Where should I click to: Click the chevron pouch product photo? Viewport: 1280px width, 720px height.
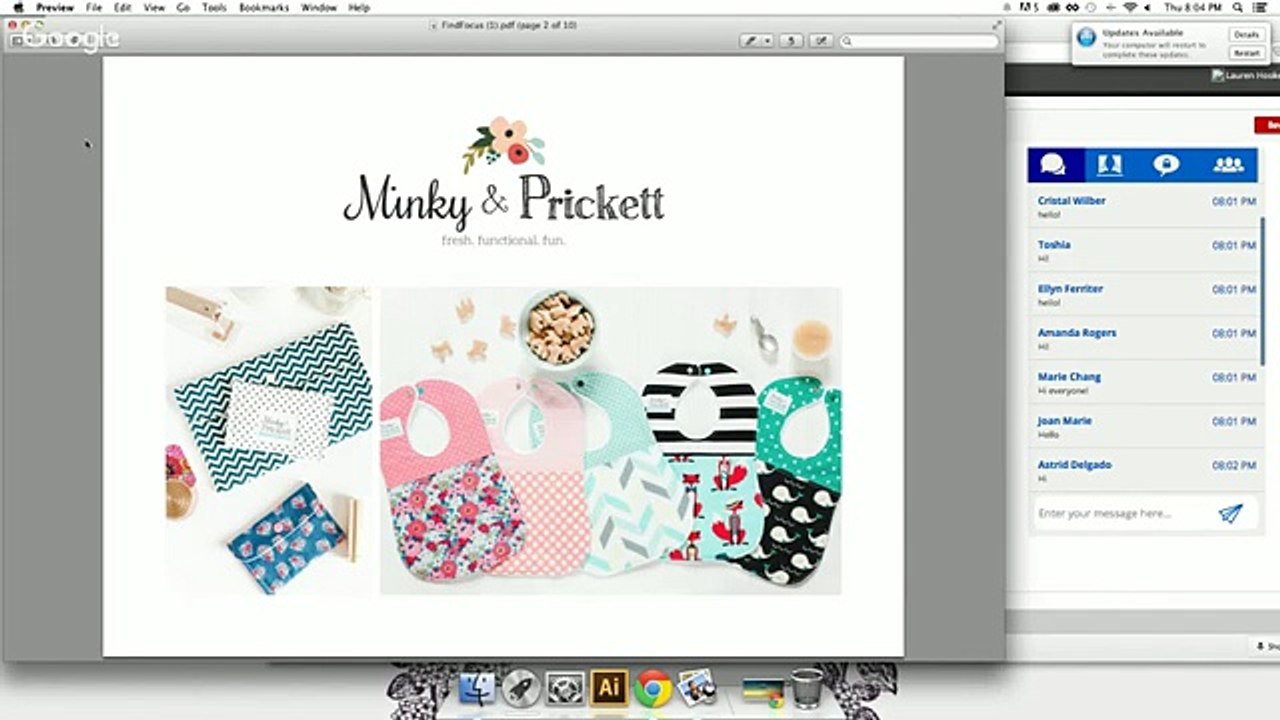tap(268, 441)
